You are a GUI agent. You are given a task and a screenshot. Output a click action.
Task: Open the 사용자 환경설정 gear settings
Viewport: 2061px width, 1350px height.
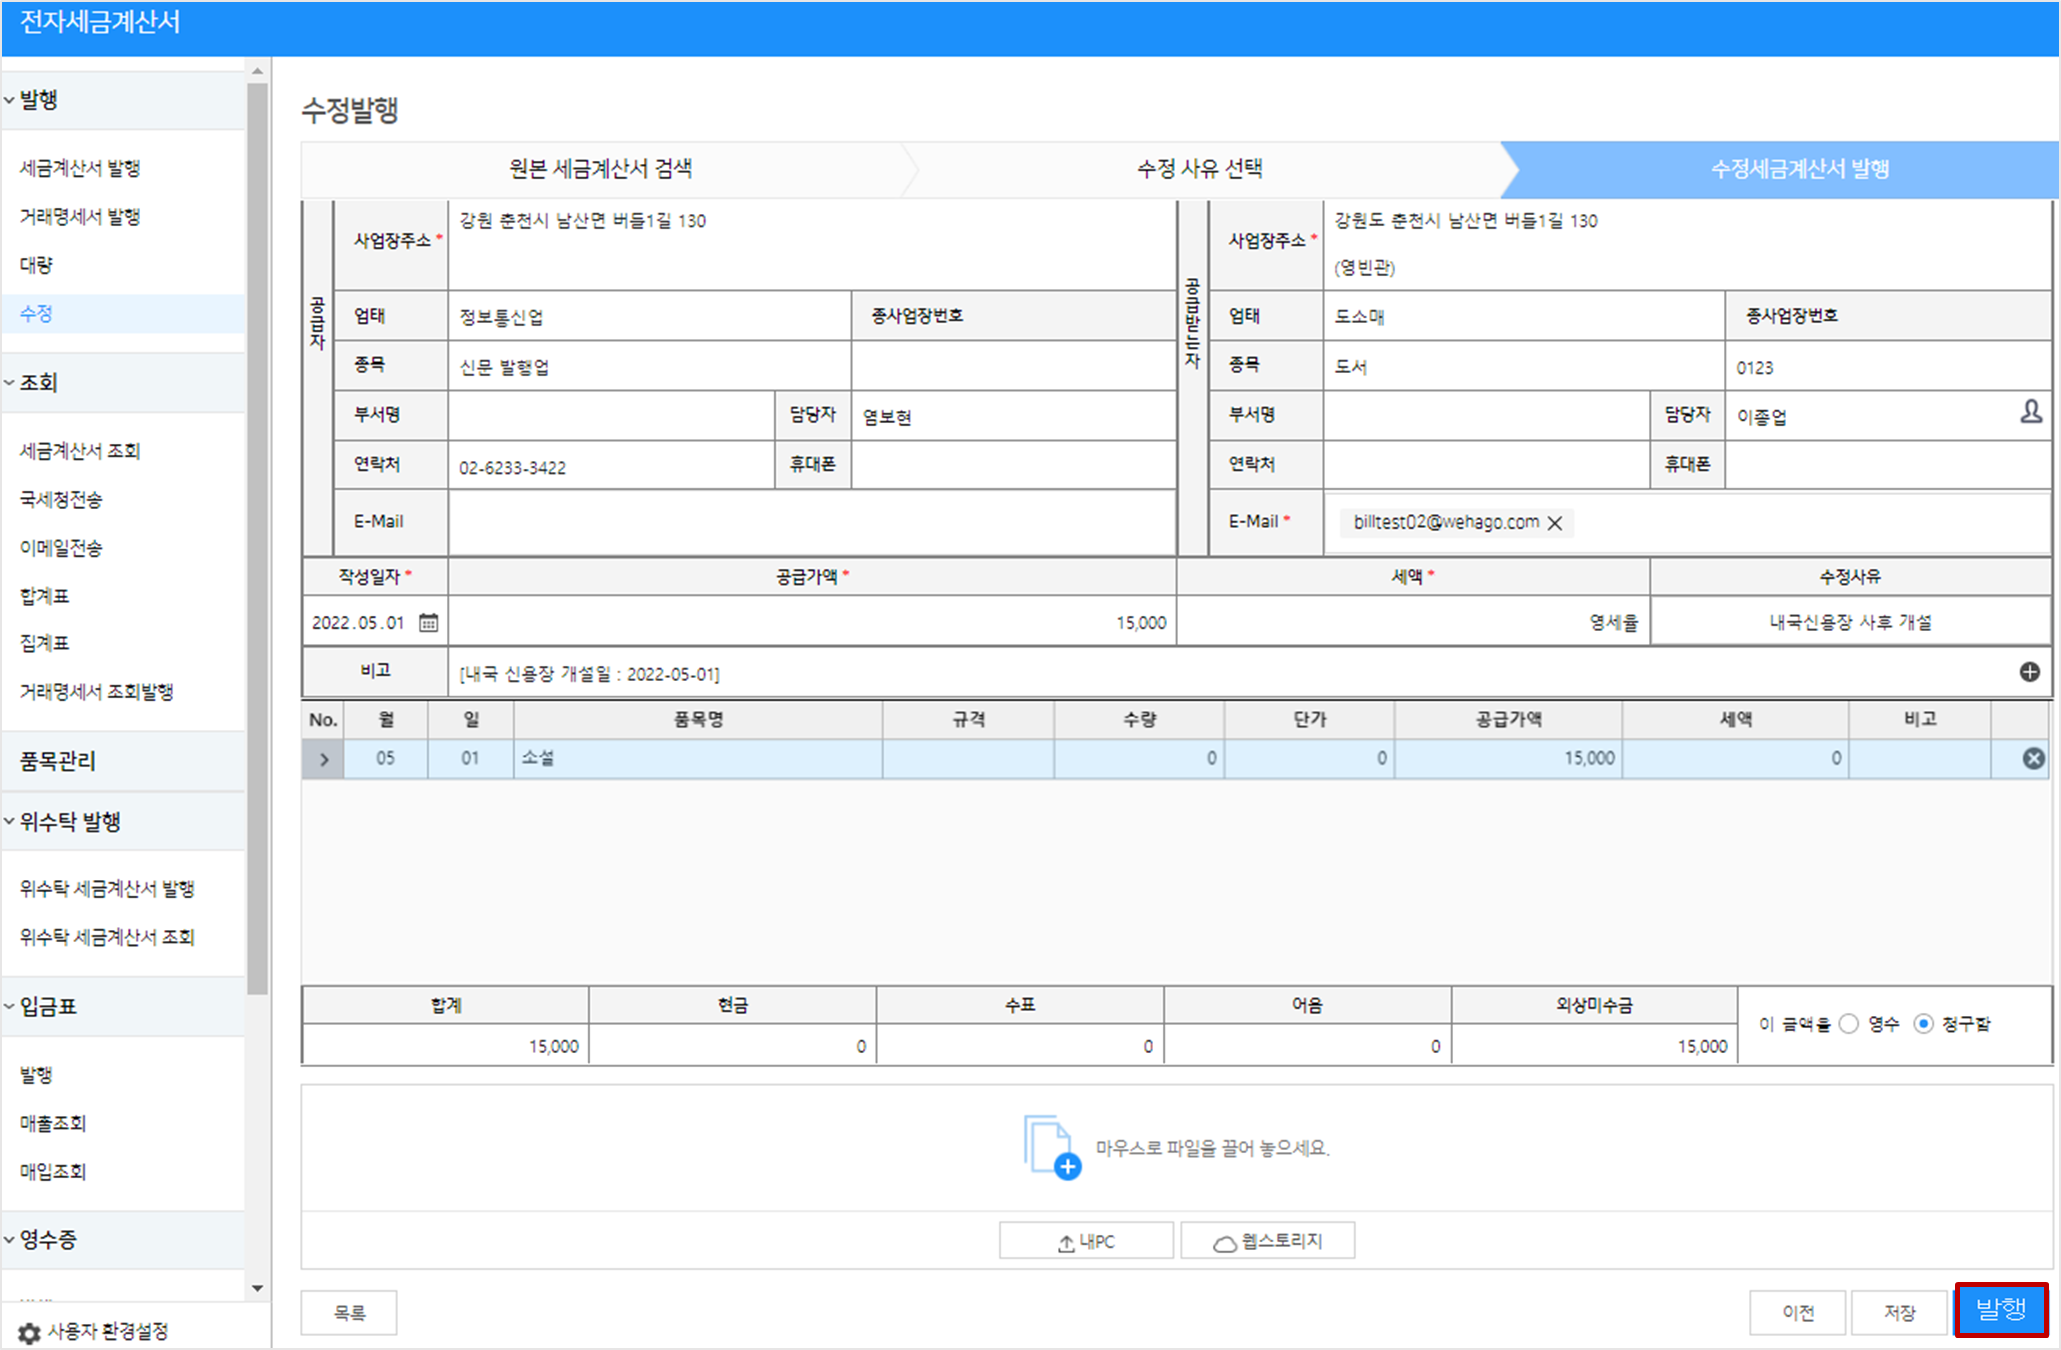tap(30, 1332)
